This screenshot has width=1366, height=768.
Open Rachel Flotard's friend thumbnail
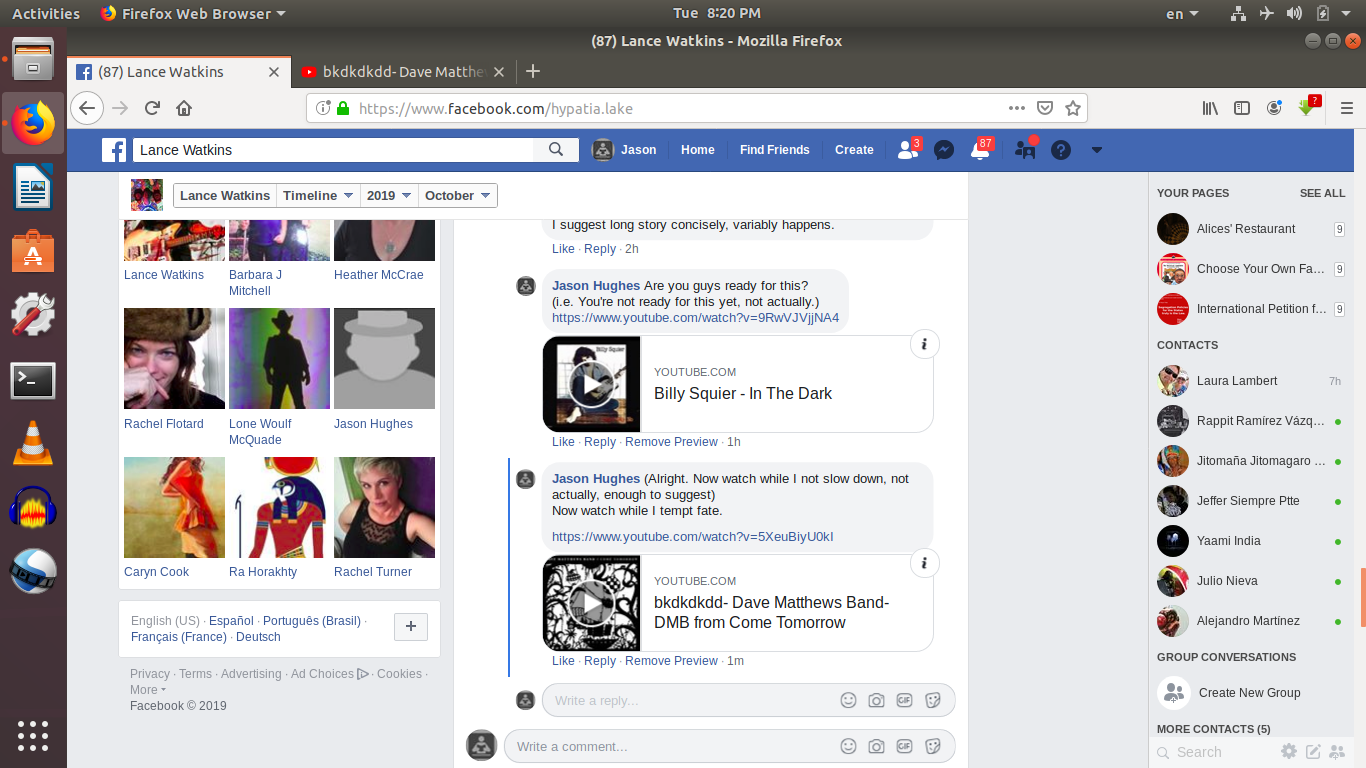[x=174, y=358]
